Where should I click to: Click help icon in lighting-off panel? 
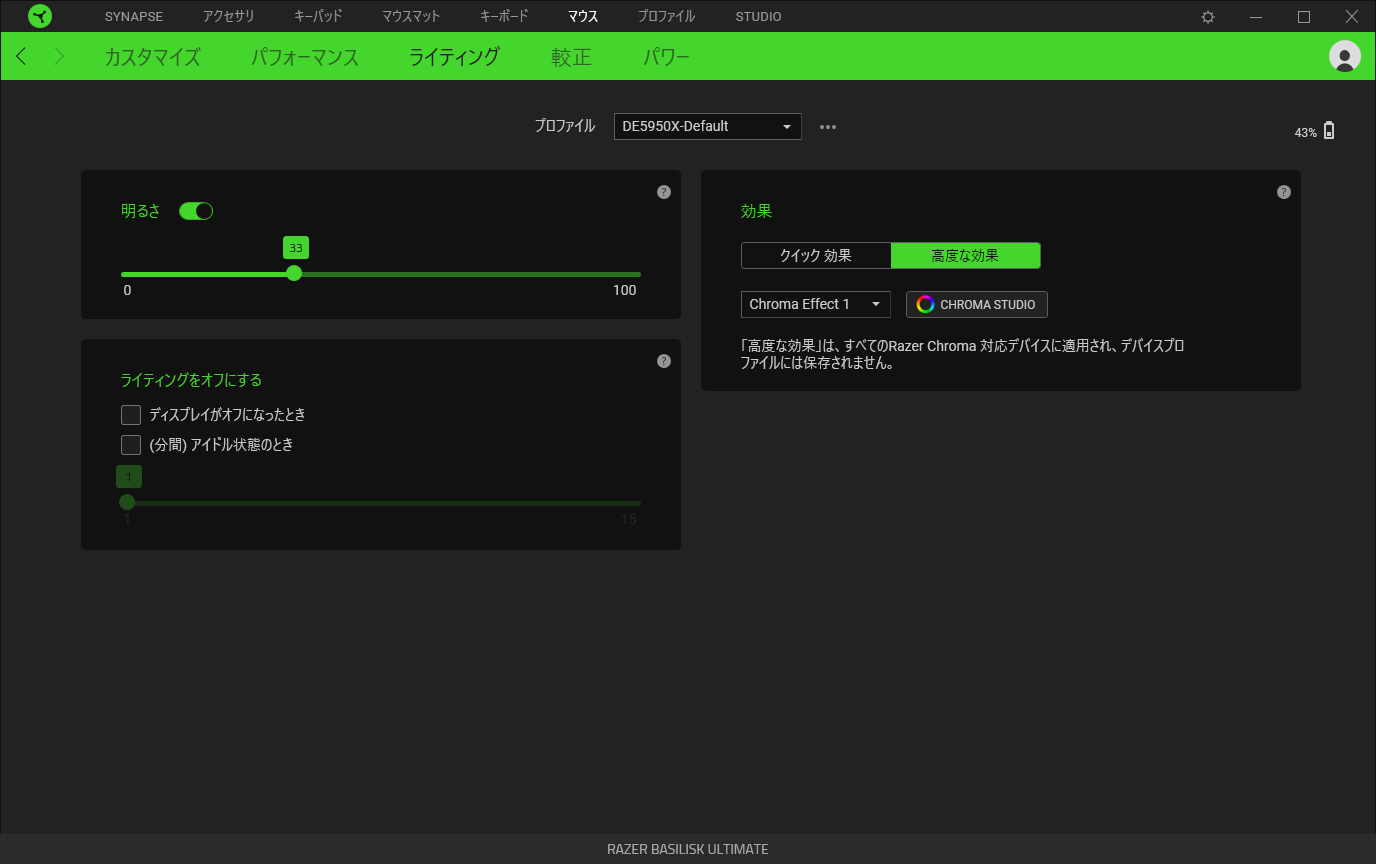(x=664, y=361)
